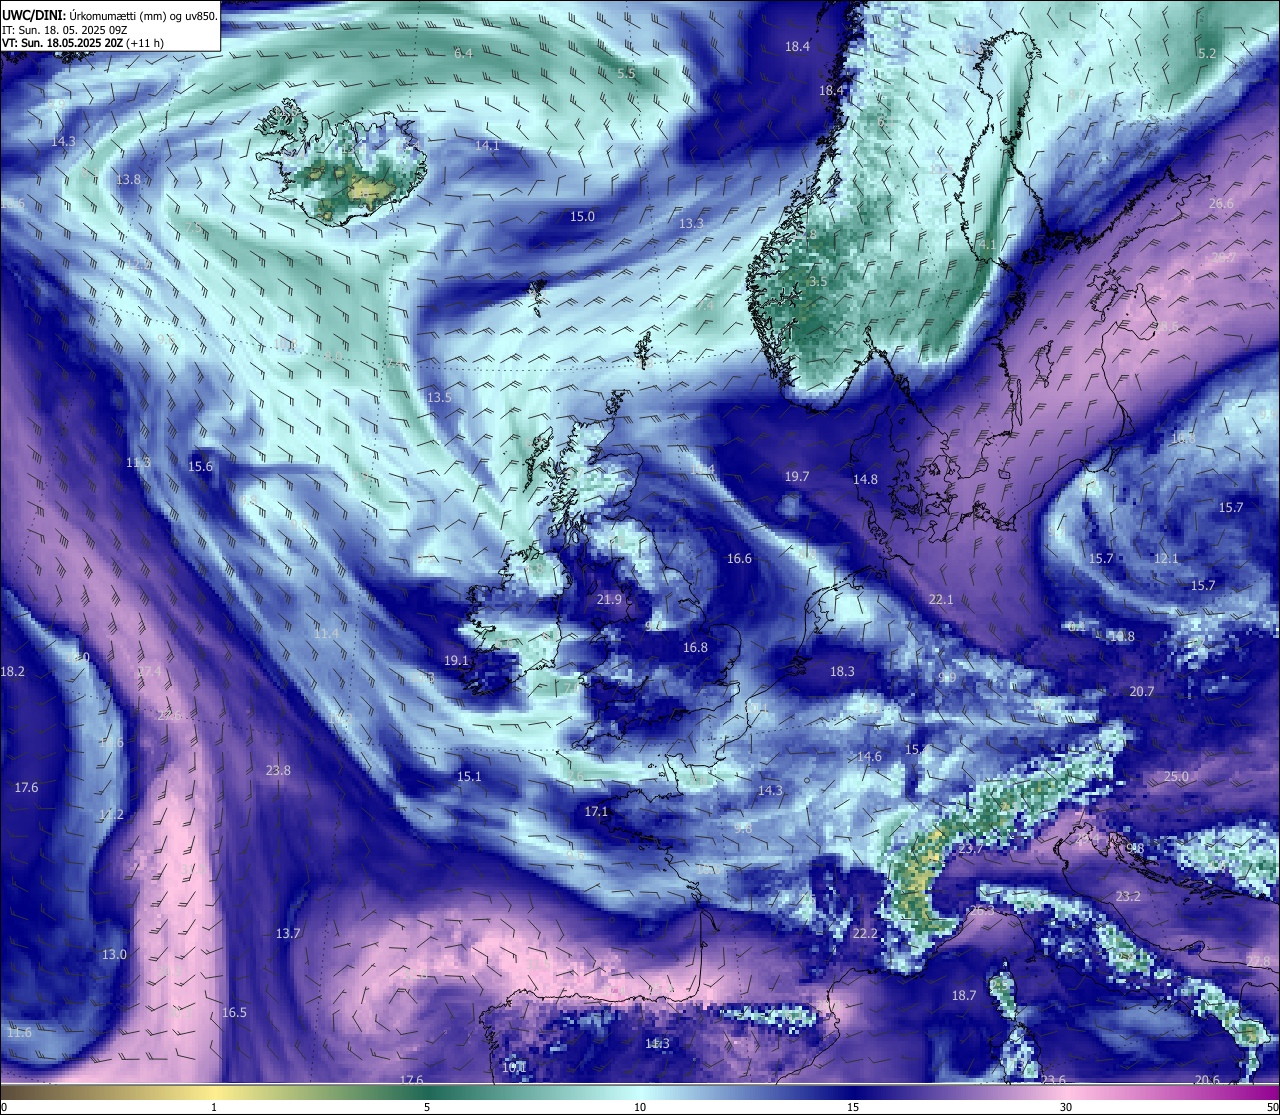
Task: Click the '16.8' value over England
Action: click(x=695, y=648)
